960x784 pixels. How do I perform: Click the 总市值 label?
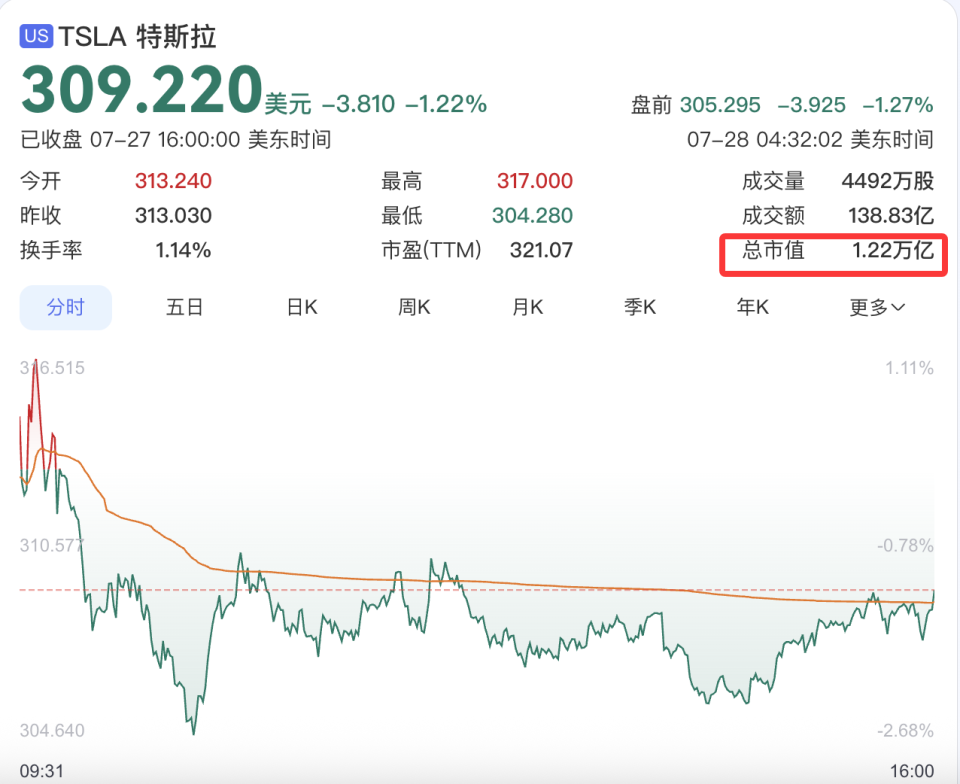click(x=773, y=250)
